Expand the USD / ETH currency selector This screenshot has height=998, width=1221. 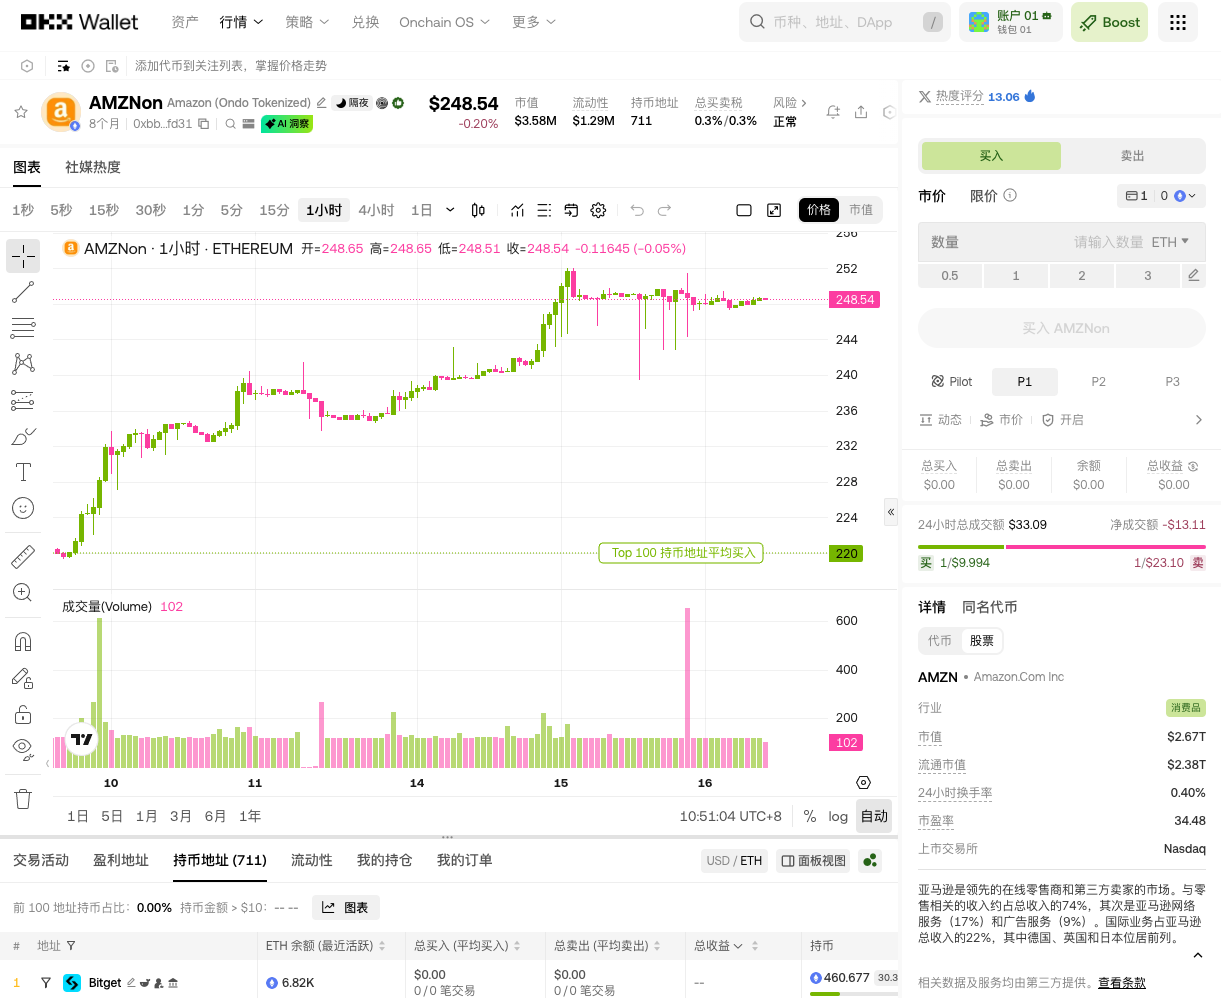pyautogui.click(x=734, y=860)
